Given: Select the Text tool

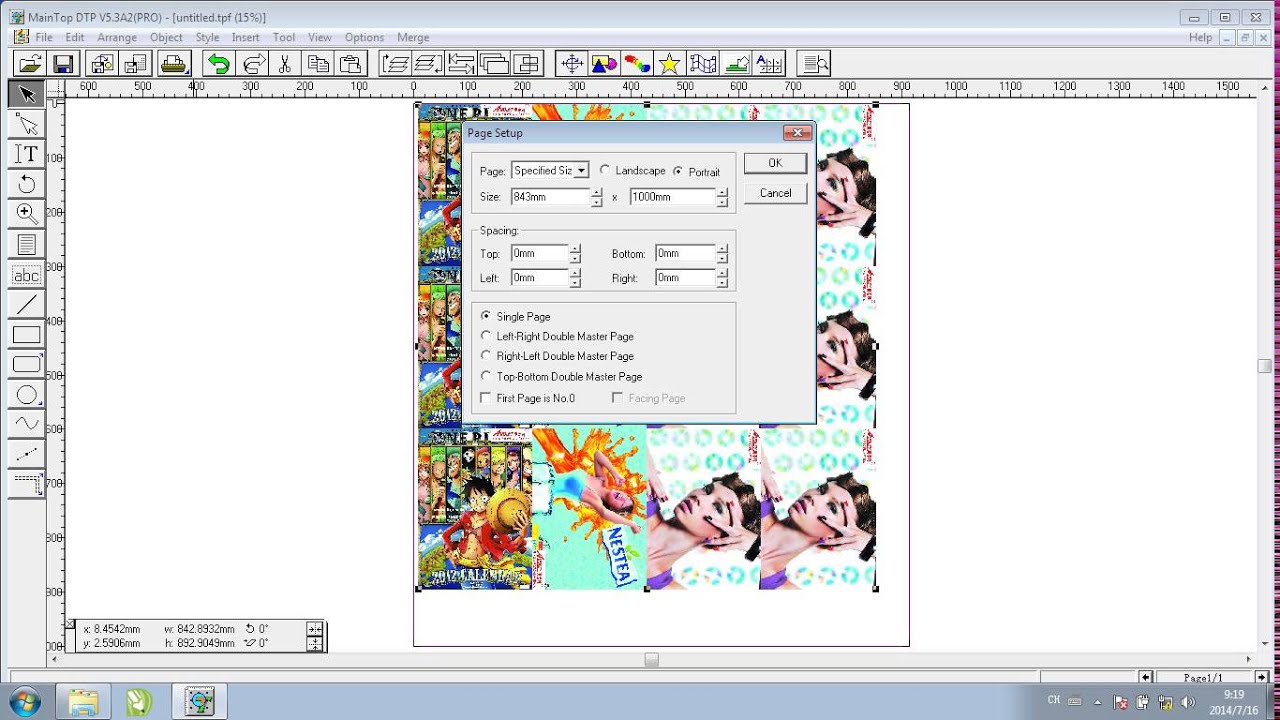Looking at the screenshot, I should tap(27, 154).
